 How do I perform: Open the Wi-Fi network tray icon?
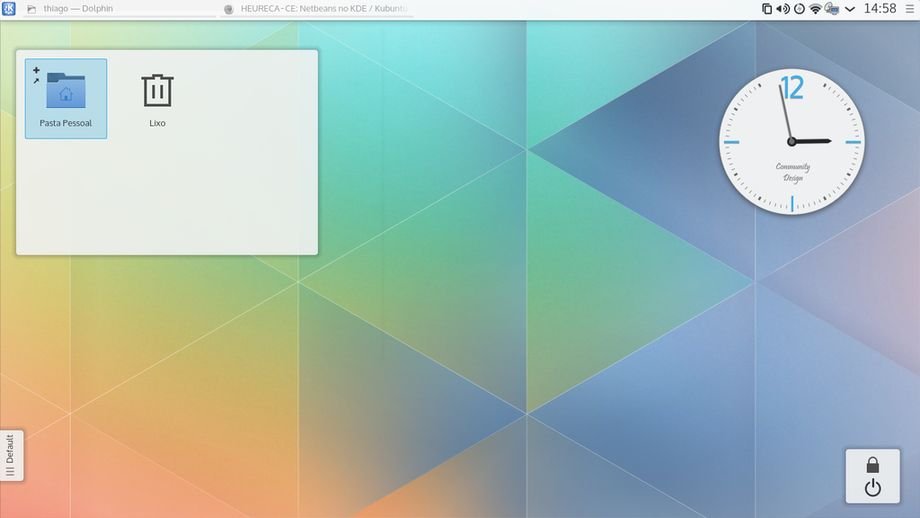816,9
